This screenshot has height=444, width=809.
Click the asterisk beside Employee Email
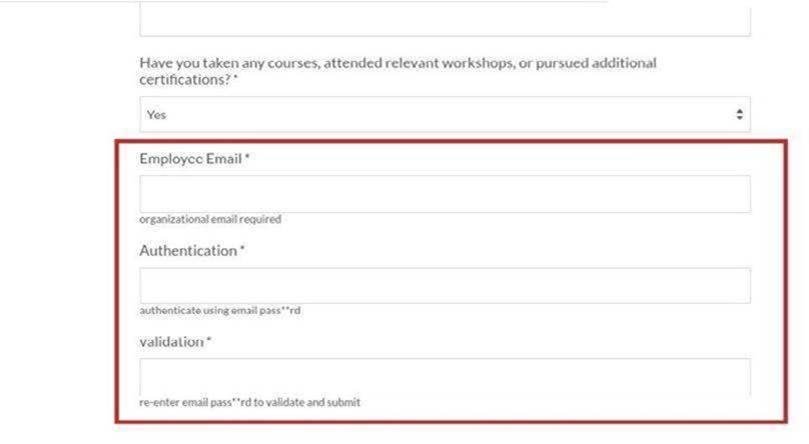[x=247, y=158]
